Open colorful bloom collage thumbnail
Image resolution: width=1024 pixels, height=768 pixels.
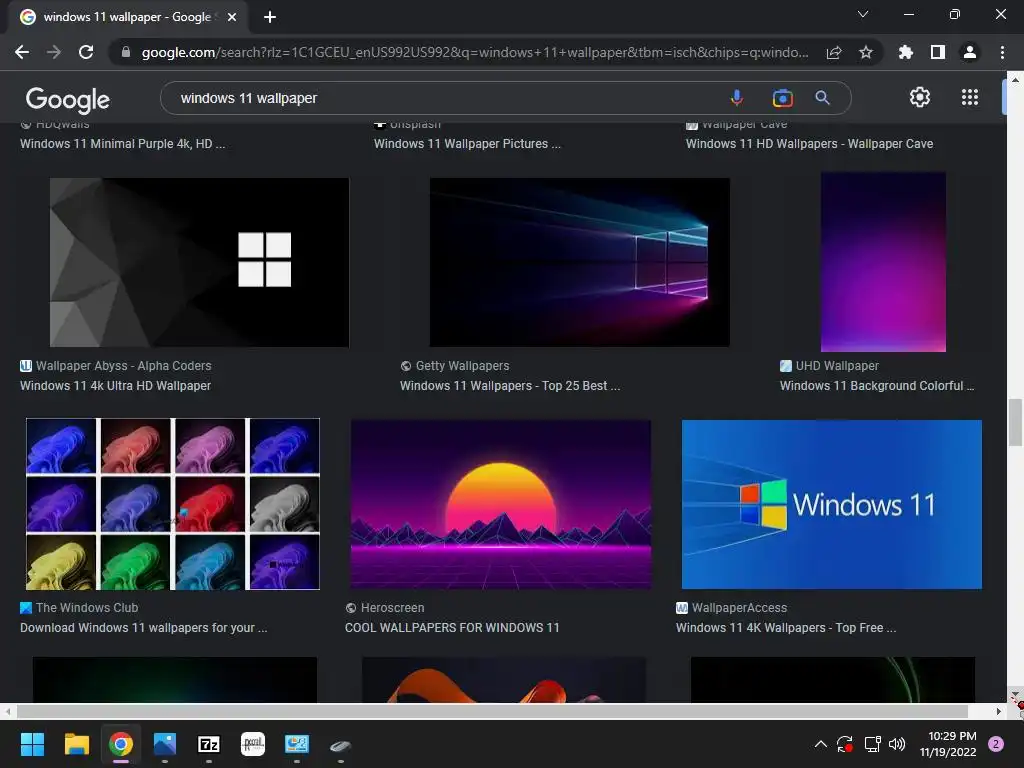(x=172, y=504)
